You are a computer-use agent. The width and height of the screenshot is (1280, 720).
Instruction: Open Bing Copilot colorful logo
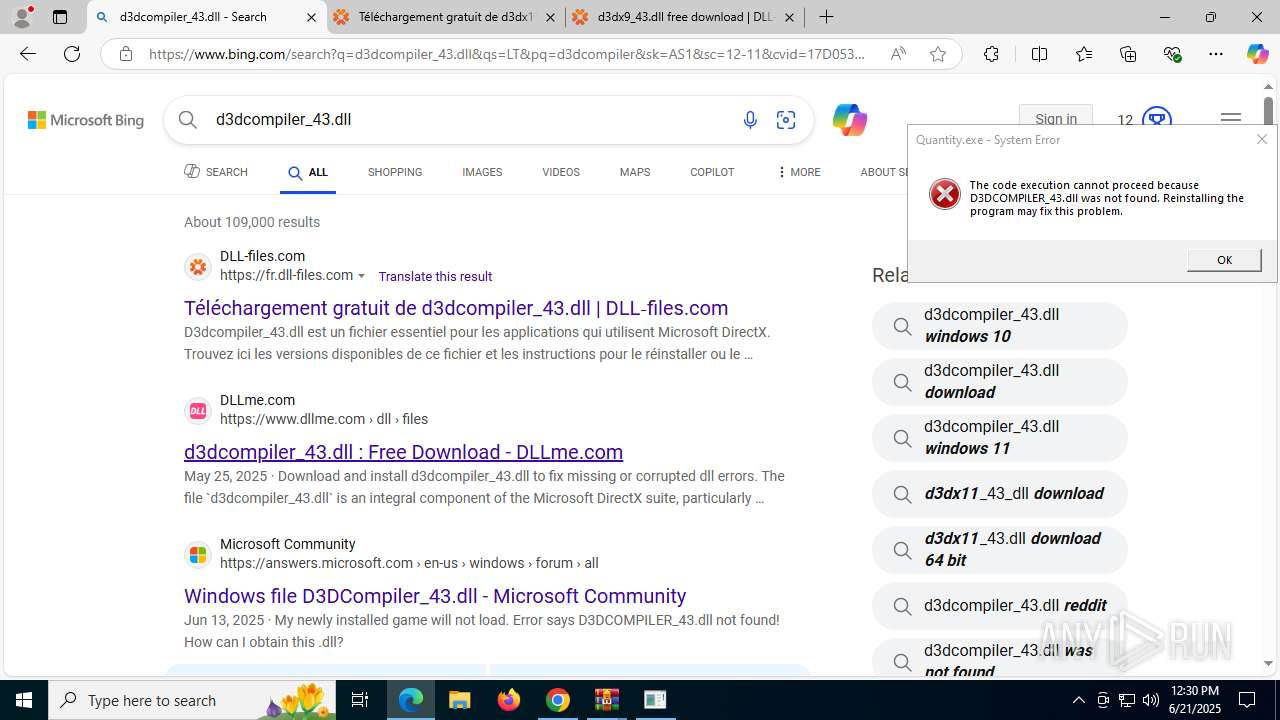[x=849, y=120]
